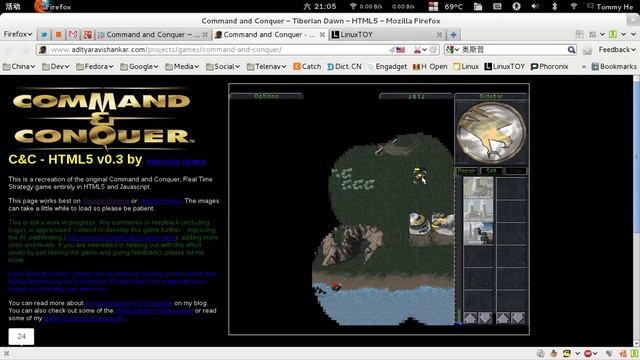
Task: Open the pinned Google Reader tab
Action: [x=87, y=35]
